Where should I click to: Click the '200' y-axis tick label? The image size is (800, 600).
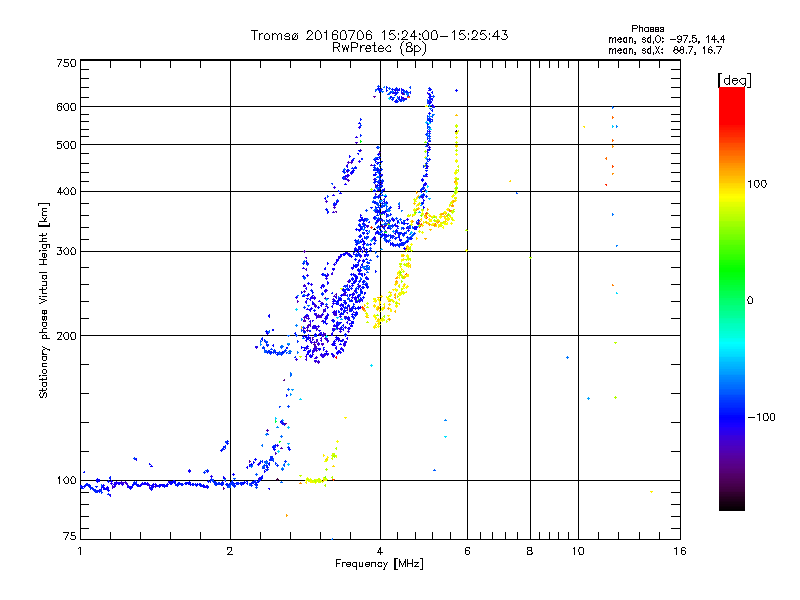66,336
